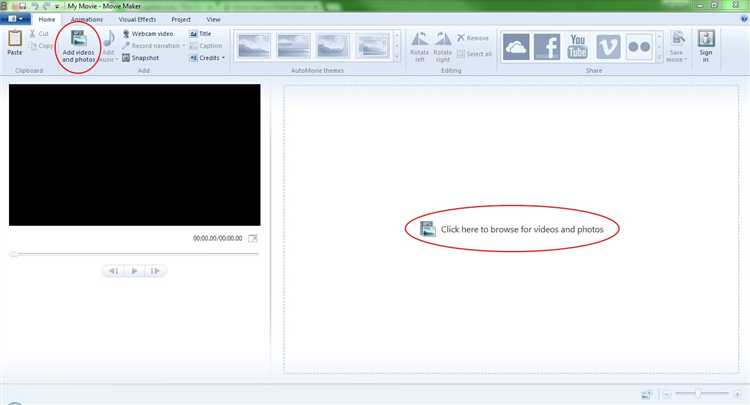750x405 pixels.
Task: Toggle full screen preview icon
Action: [253, 238]
